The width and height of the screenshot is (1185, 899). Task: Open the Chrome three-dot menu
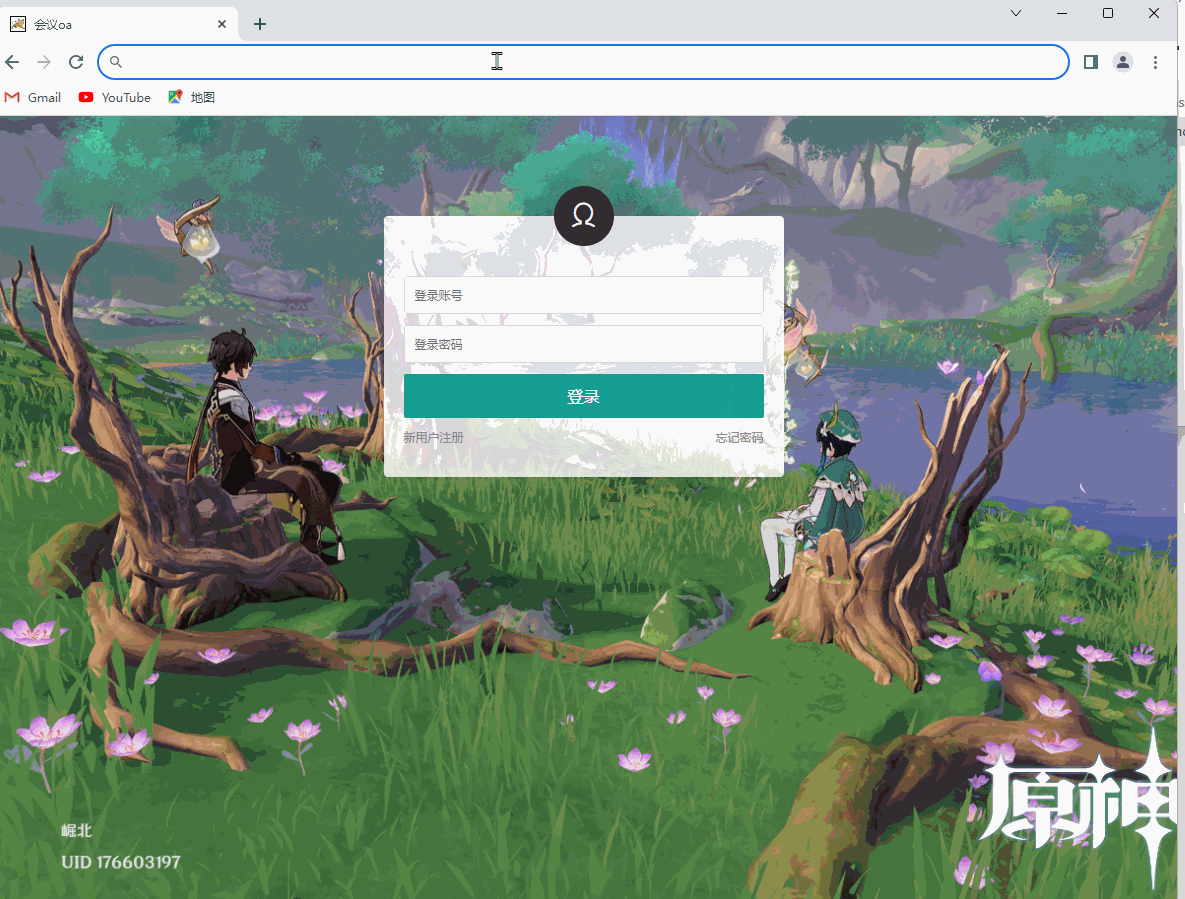click(1155, 62)
